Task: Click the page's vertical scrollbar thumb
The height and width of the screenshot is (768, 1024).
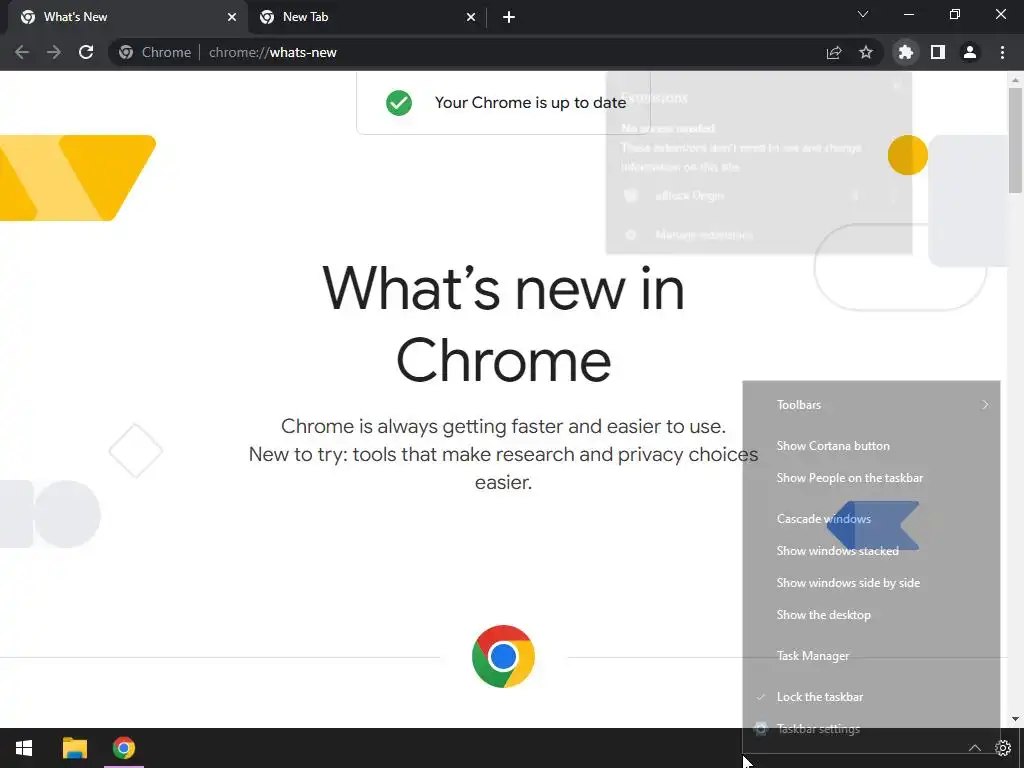Action: tap(1015, 140)
